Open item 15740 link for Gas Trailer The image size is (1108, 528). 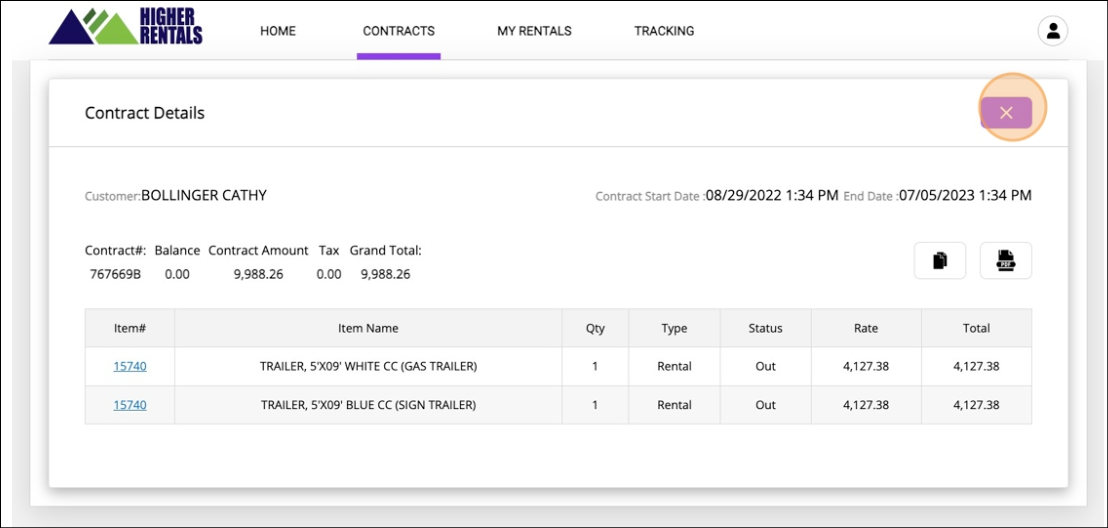130,366
